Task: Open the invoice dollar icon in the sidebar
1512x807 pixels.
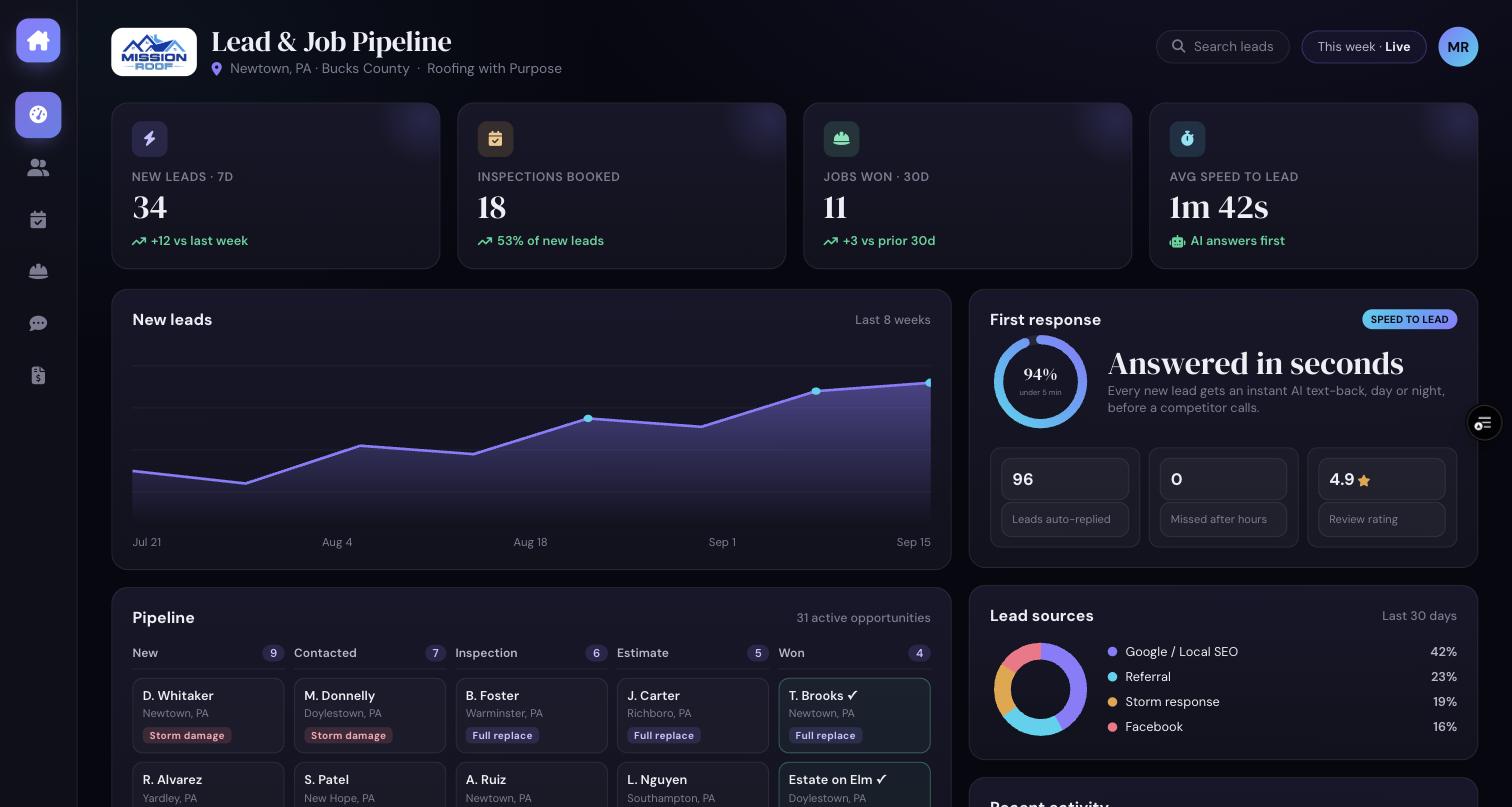Action: [x=38, y=376]
